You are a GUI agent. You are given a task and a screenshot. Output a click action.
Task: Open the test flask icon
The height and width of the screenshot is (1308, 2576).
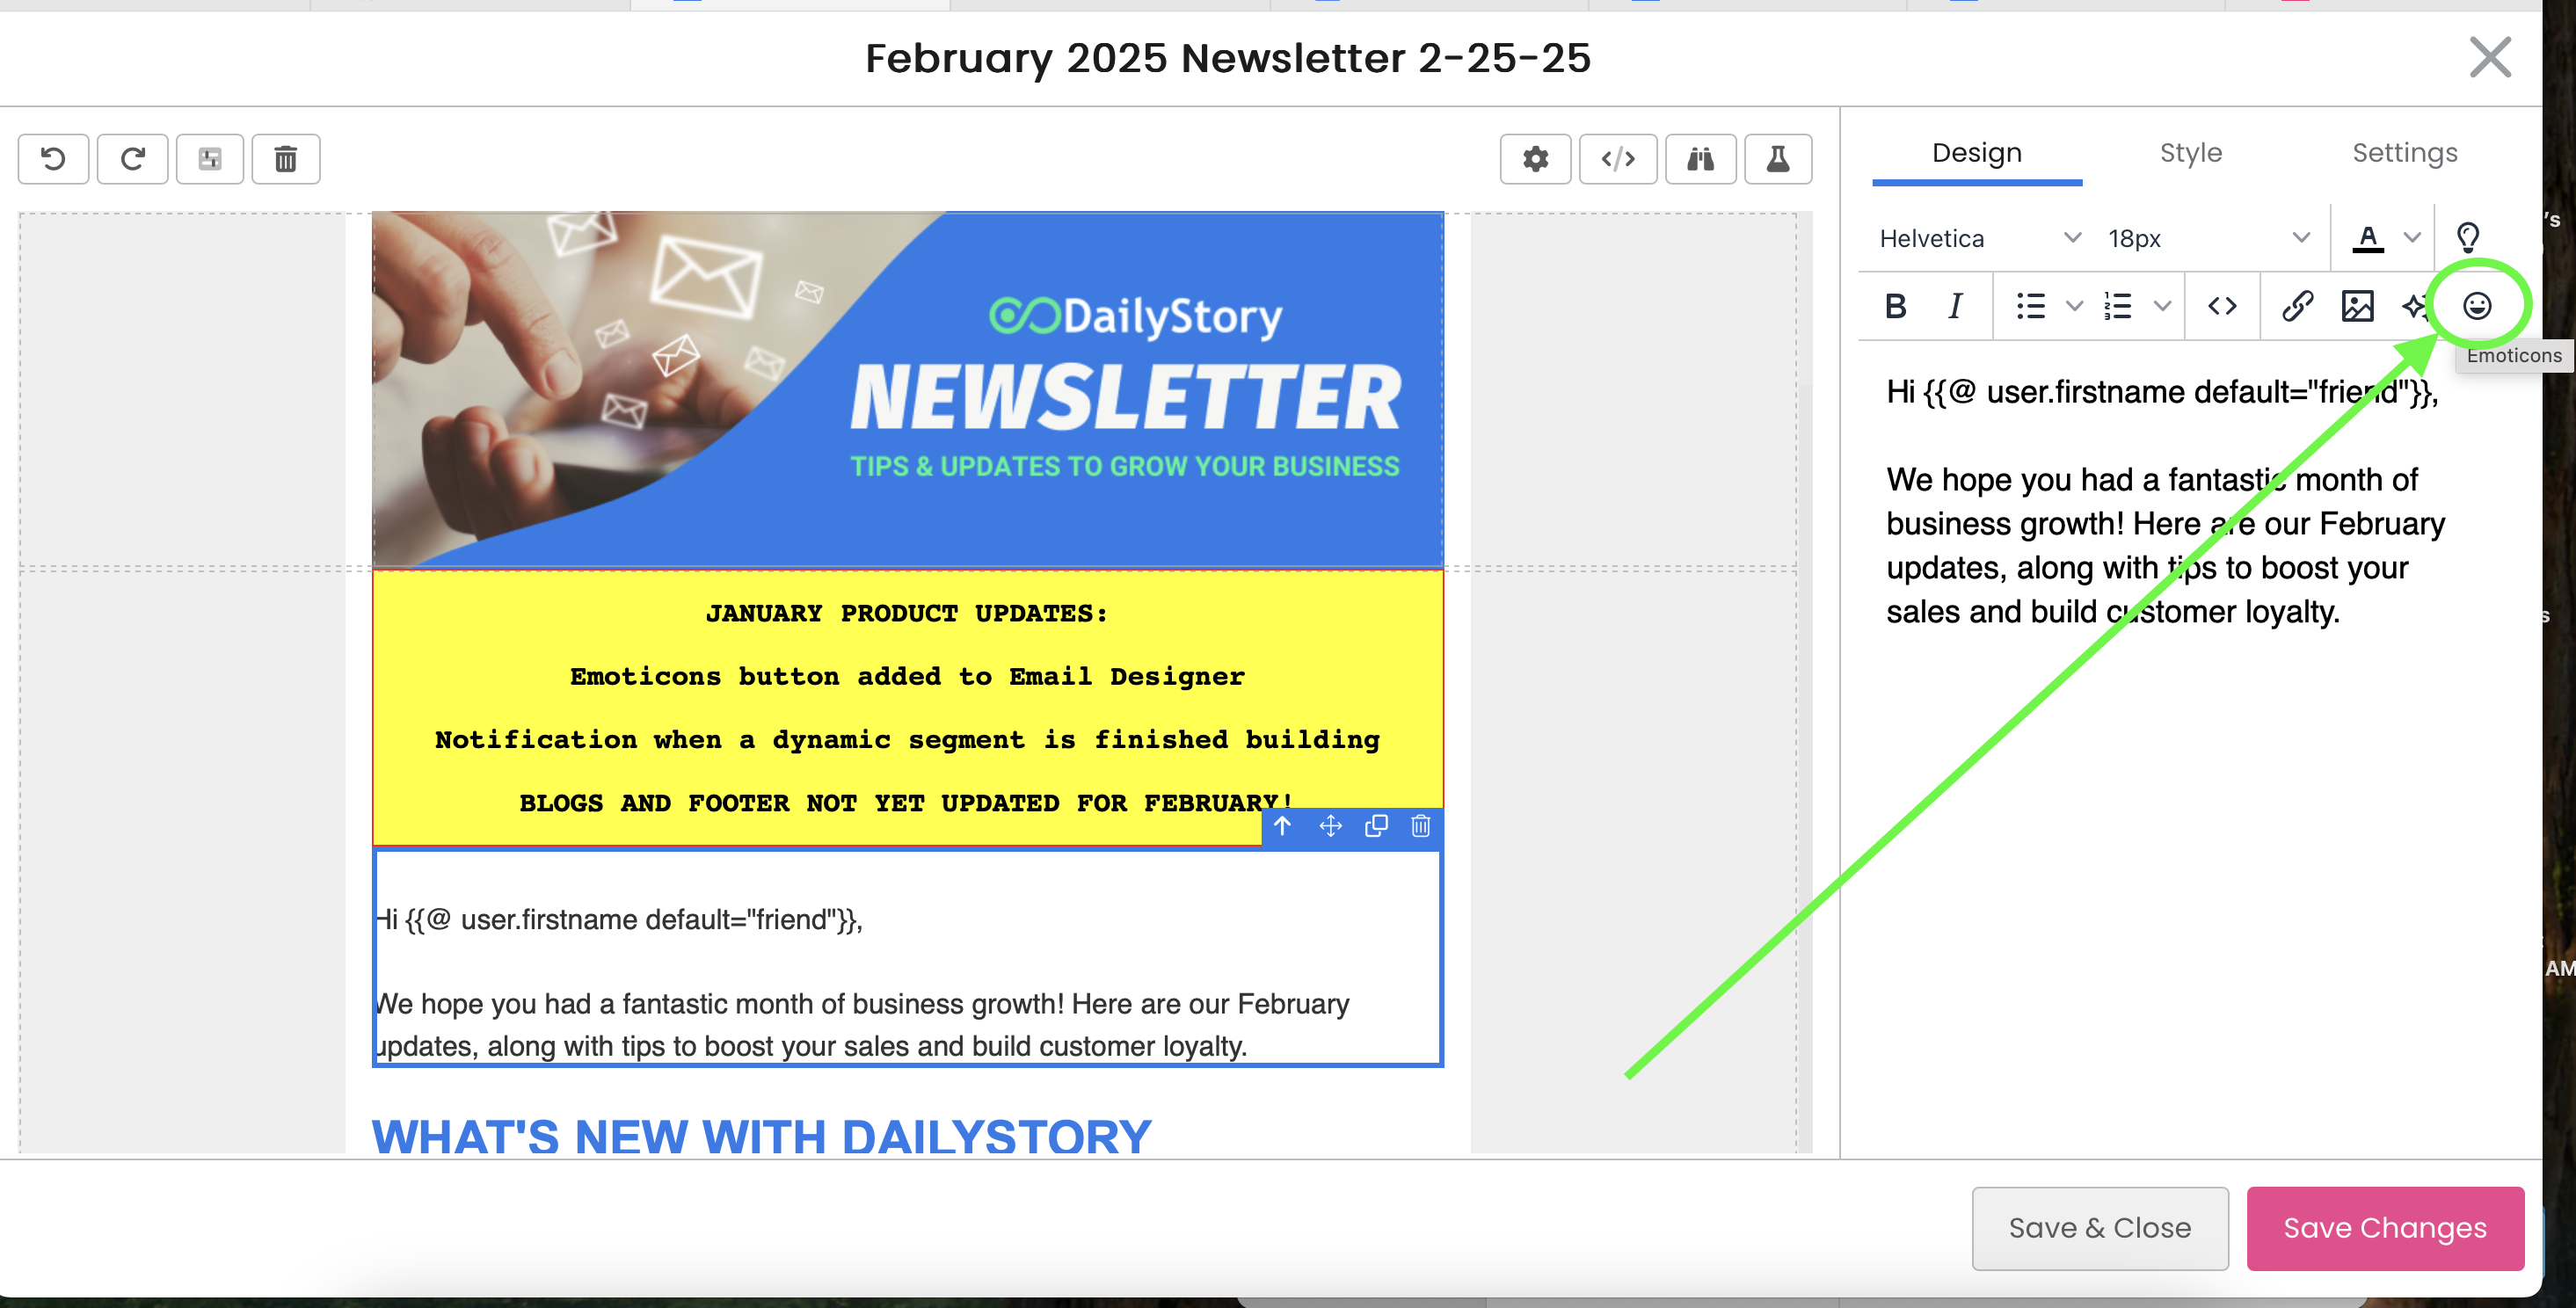coord(1778,159)
